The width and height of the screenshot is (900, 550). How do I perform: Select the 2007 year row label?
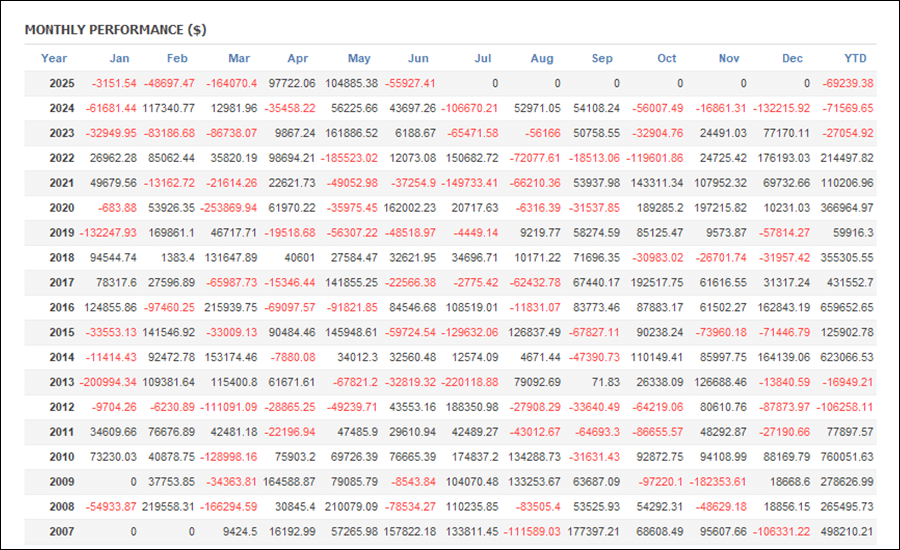click(x=61, y=532)
